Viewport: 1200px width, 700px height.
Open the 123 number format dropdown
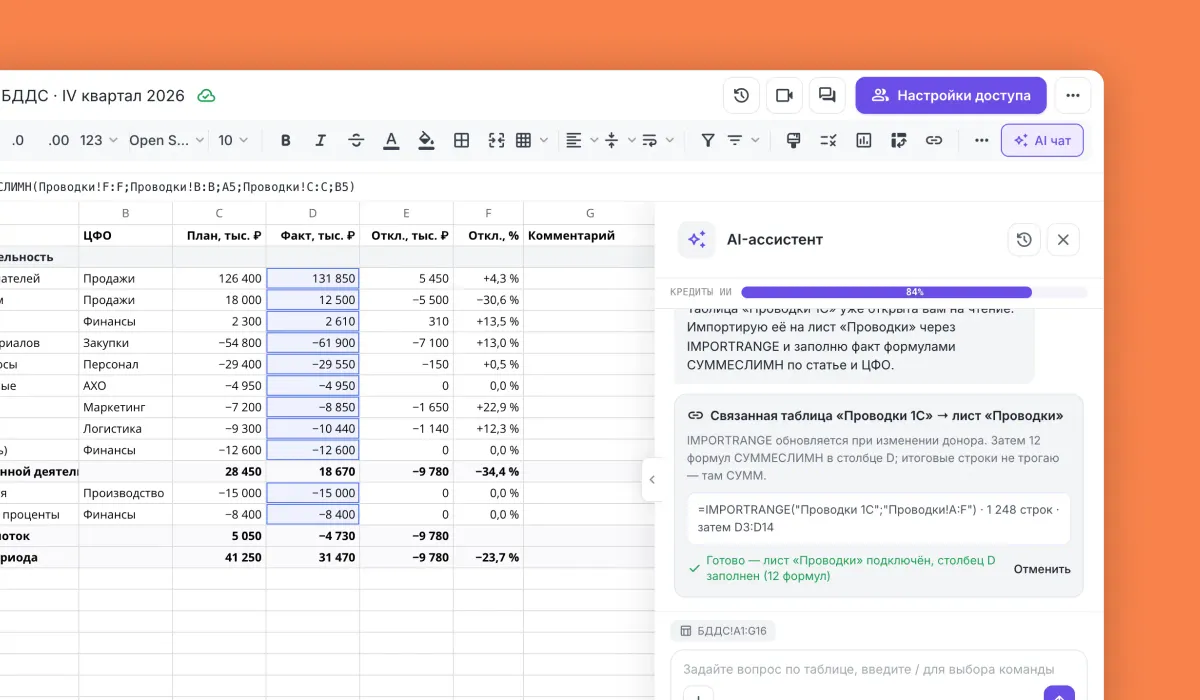pyautogui.click(x=98, y=141)
